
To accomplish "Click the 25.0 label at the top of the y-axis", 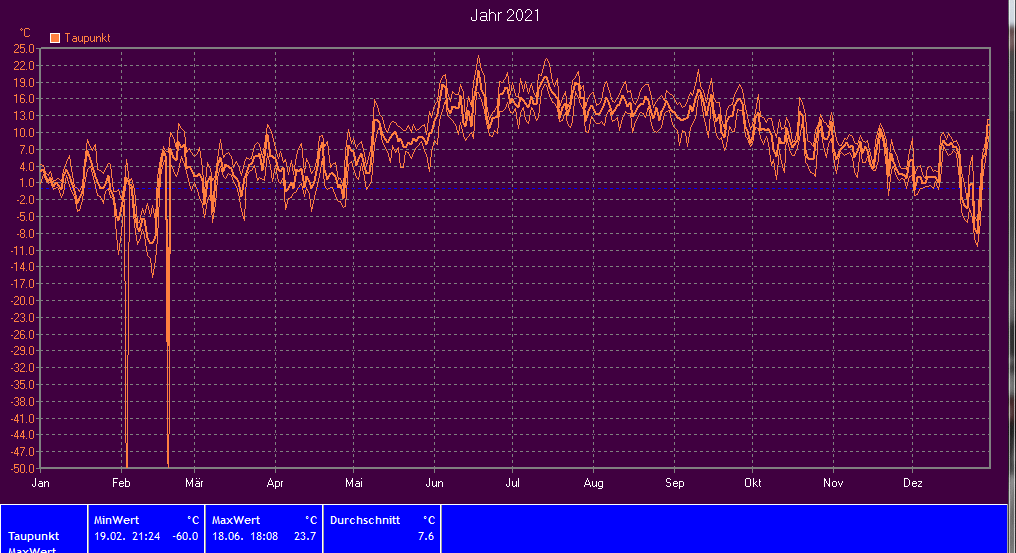I will [25, 48].
